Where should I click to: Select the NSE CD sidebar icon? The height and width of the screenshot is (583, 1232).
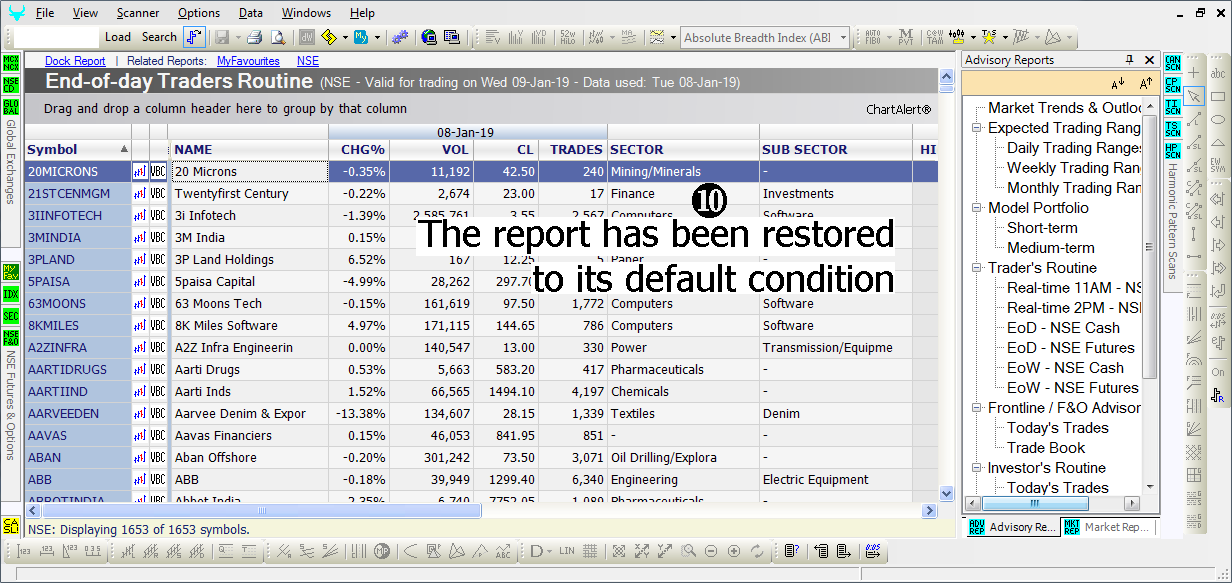11,84
